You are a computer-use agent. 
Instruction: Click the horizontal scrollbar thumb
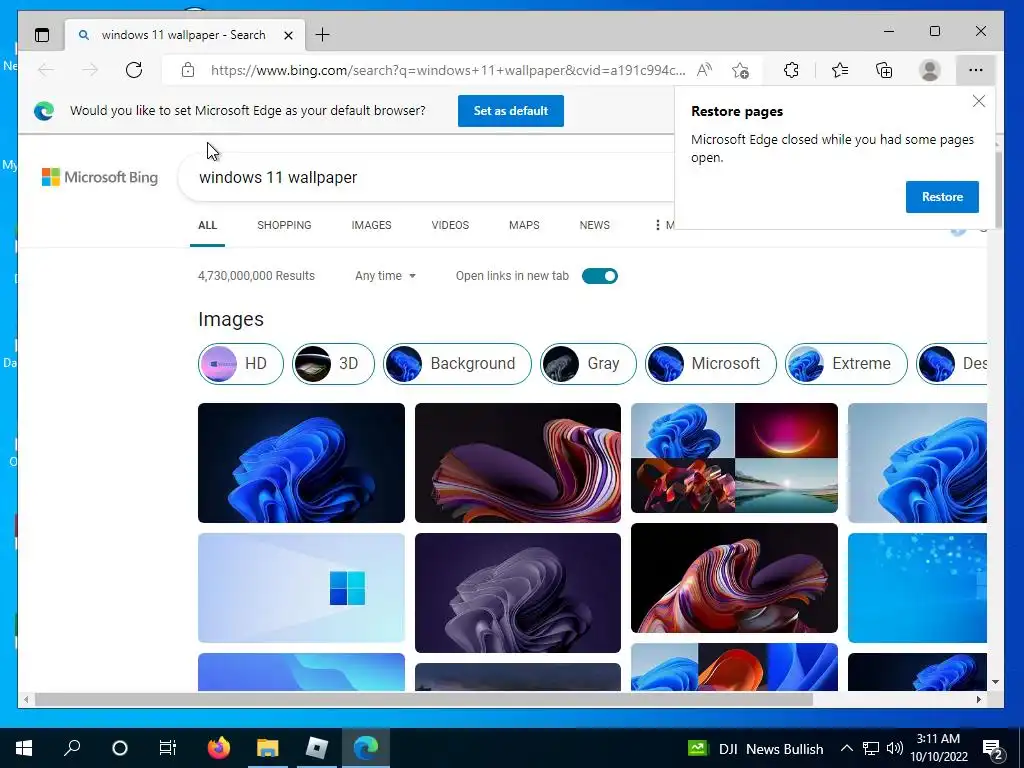(424, 699)
